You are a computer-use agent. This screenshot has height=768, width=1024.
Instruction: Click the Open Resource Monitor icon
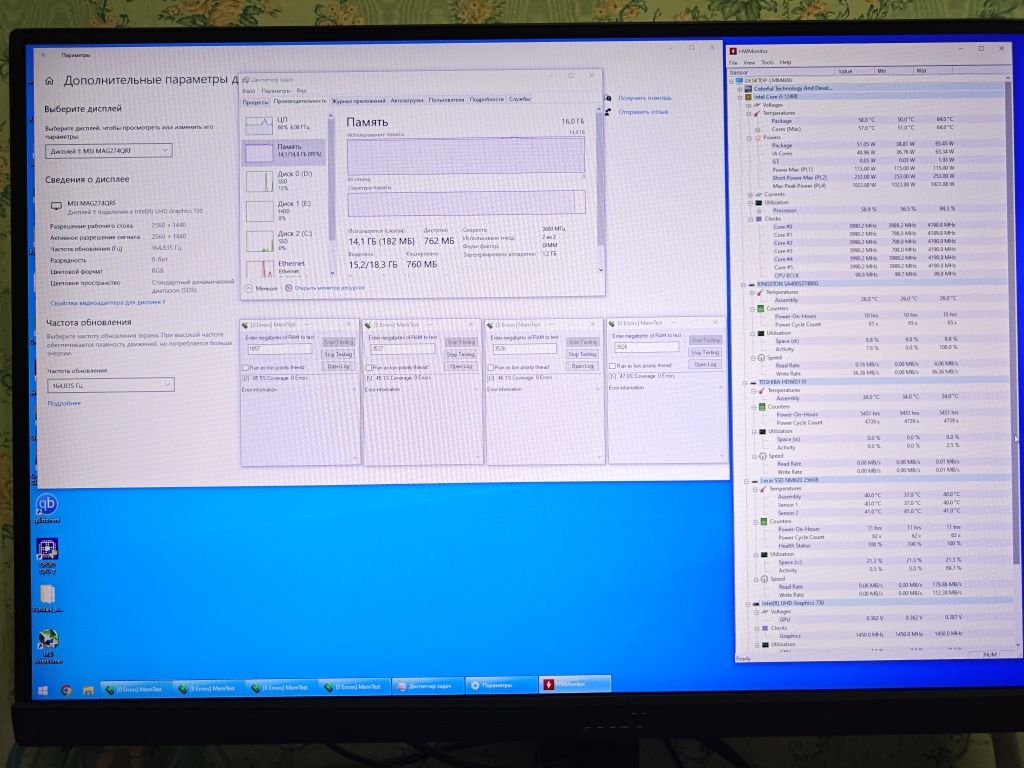click(289, 288)
